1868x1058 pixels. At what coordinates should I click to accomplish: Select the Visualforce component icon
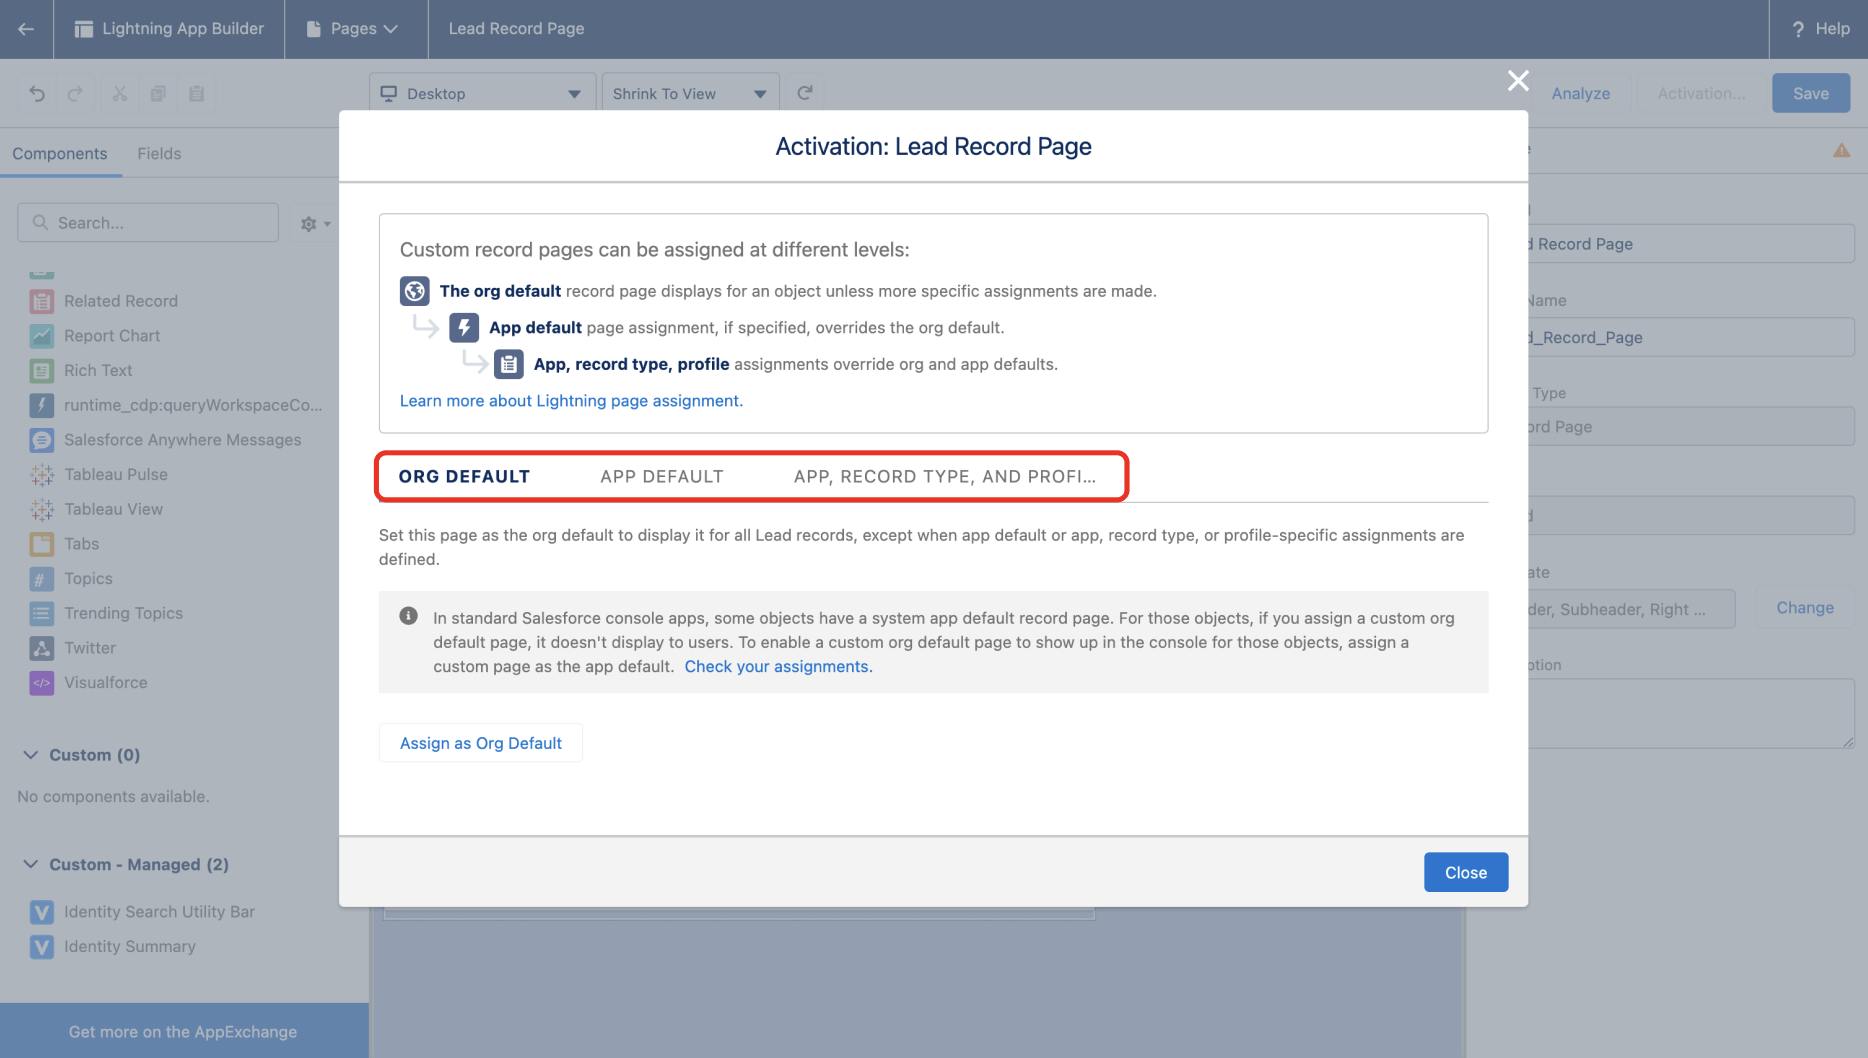tap(42, 682)
